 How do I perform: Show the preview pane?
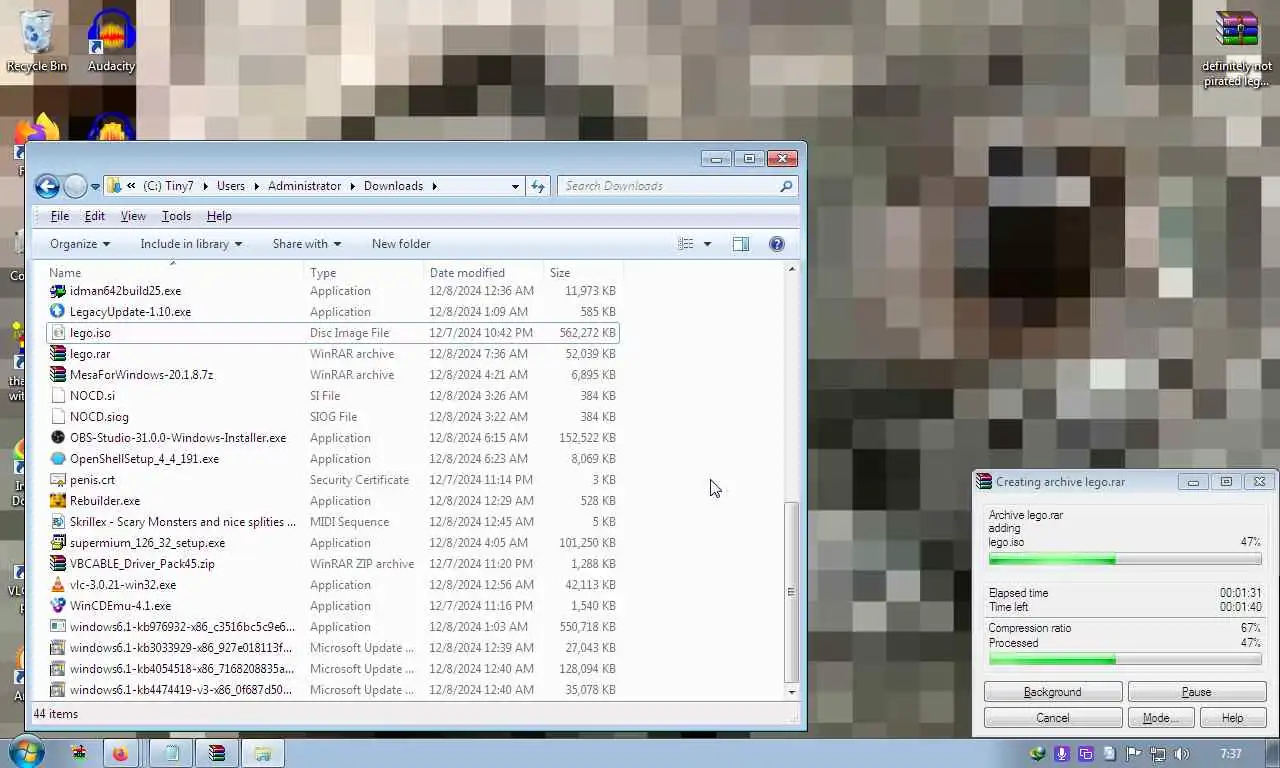click(x=741, y=244)
